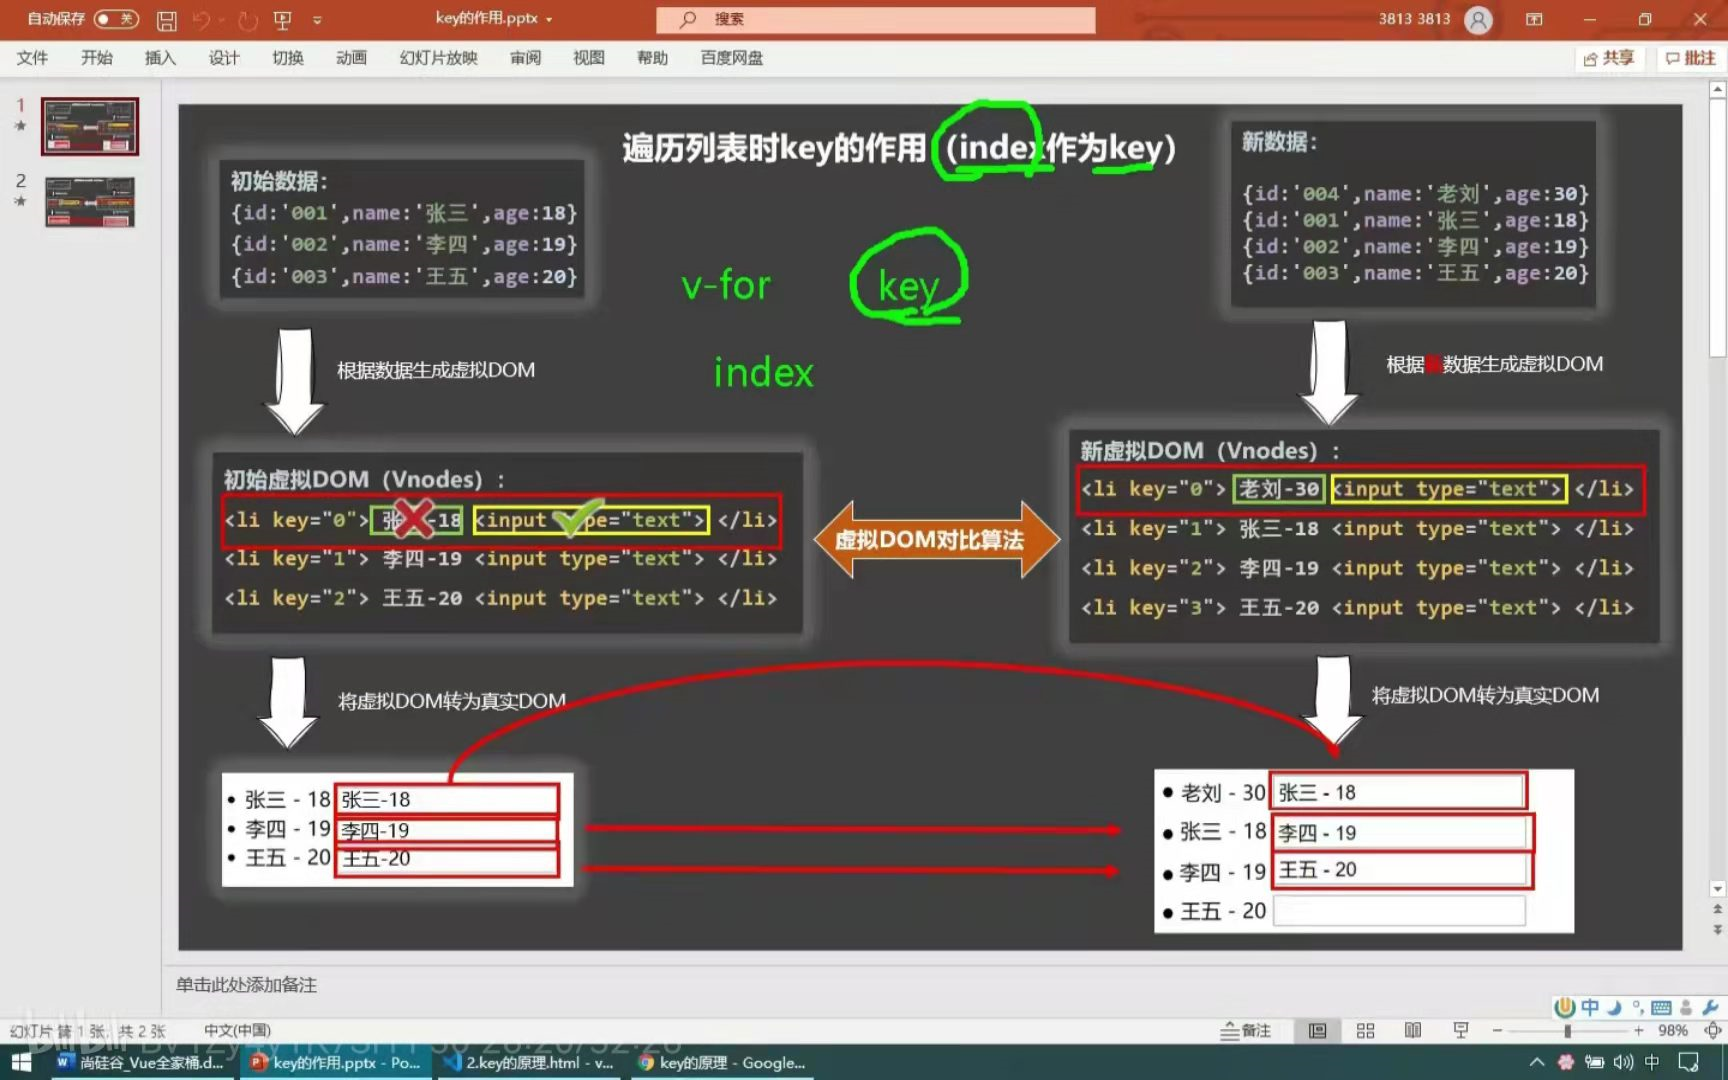Click the zoom slider handle
This screenshot has width=1728, height=1080.
[x=1567, y=1030]
